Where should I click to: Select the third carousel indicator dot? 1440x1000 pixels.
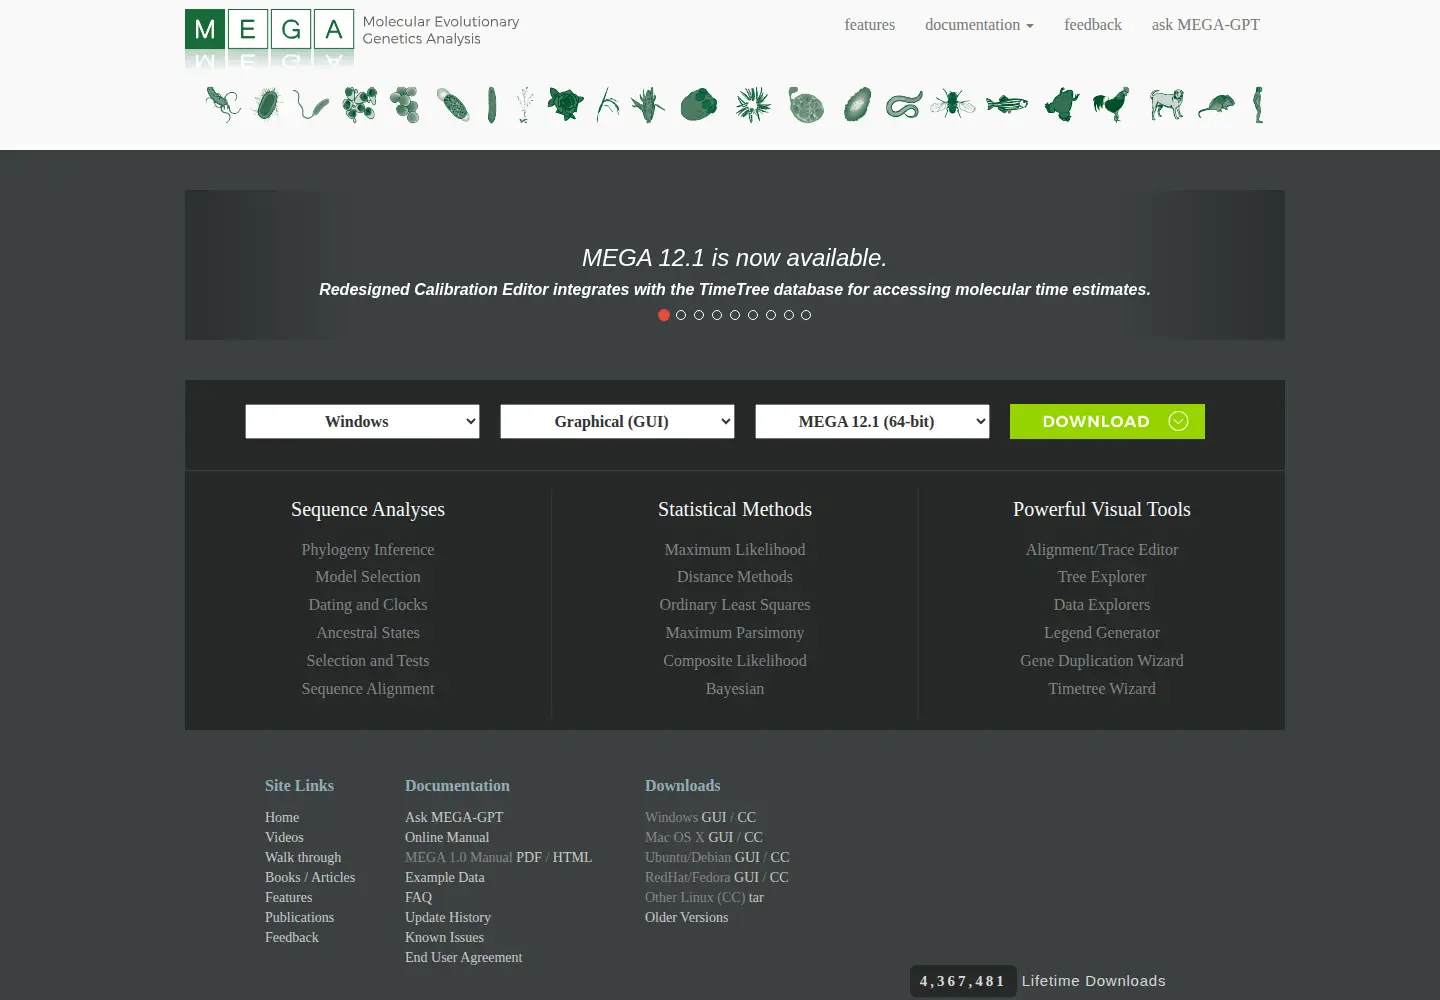point(699,315)
